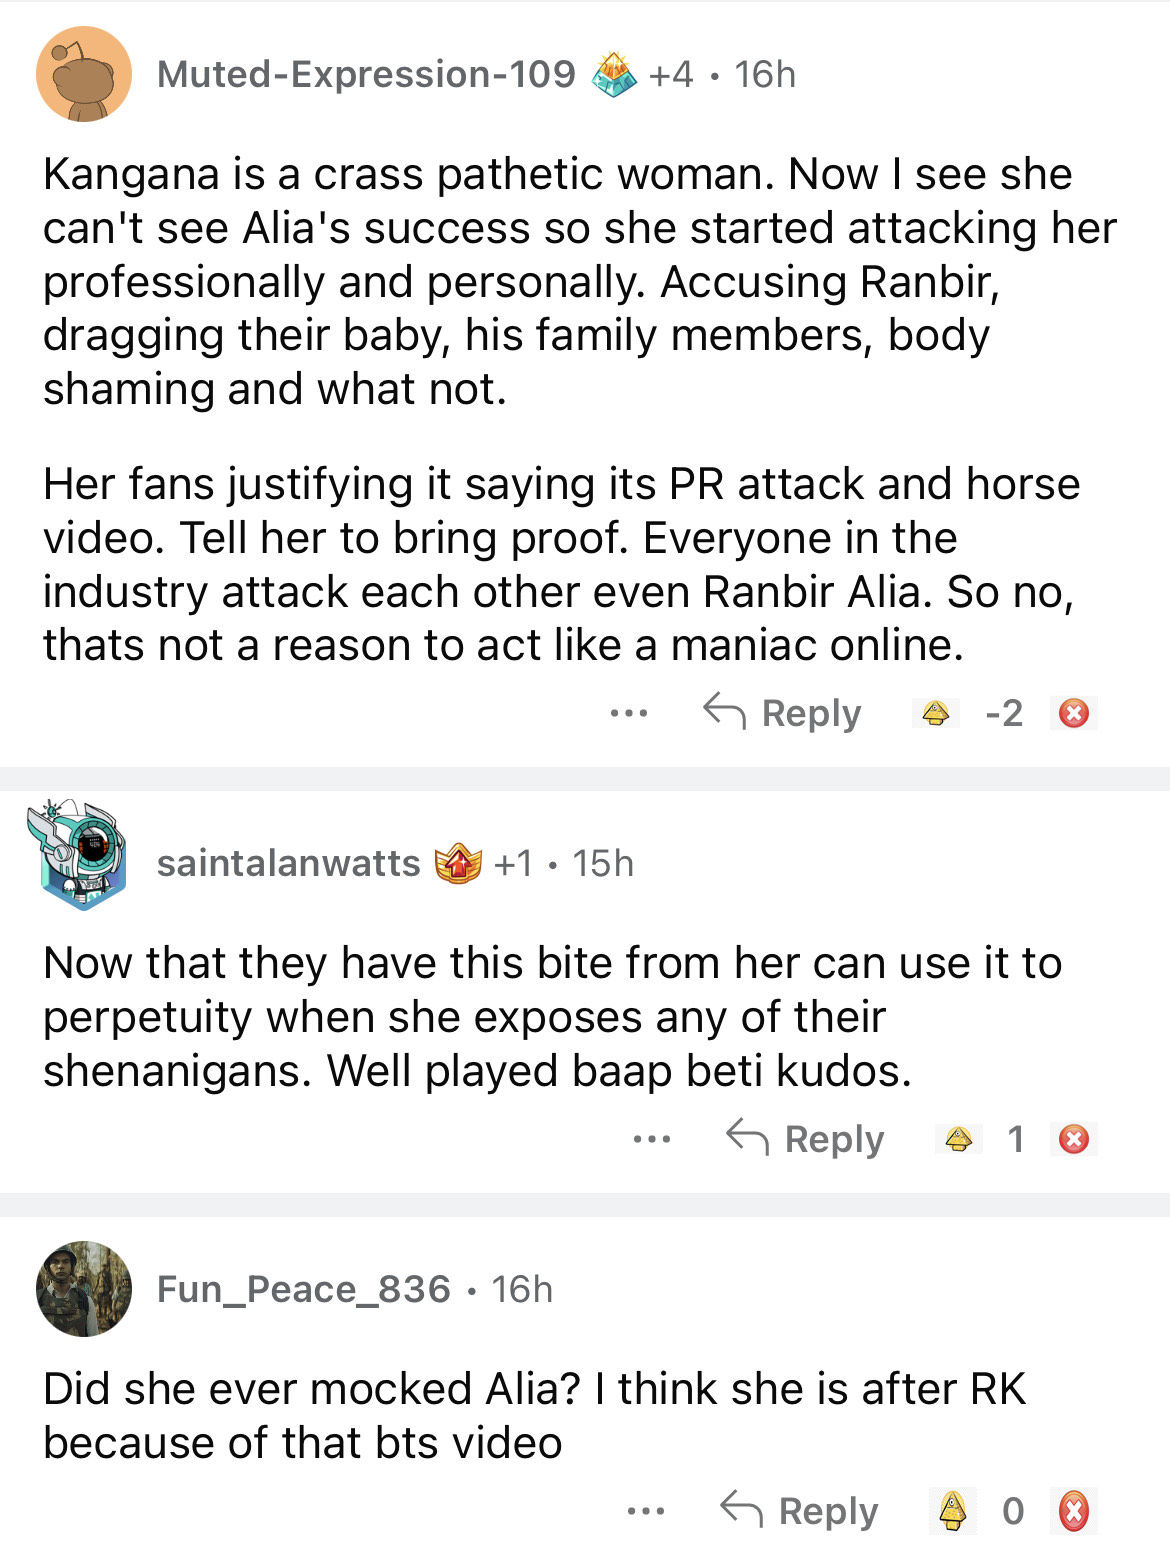Downvote Muted-Expression-109's comment

pos(1074,713)
